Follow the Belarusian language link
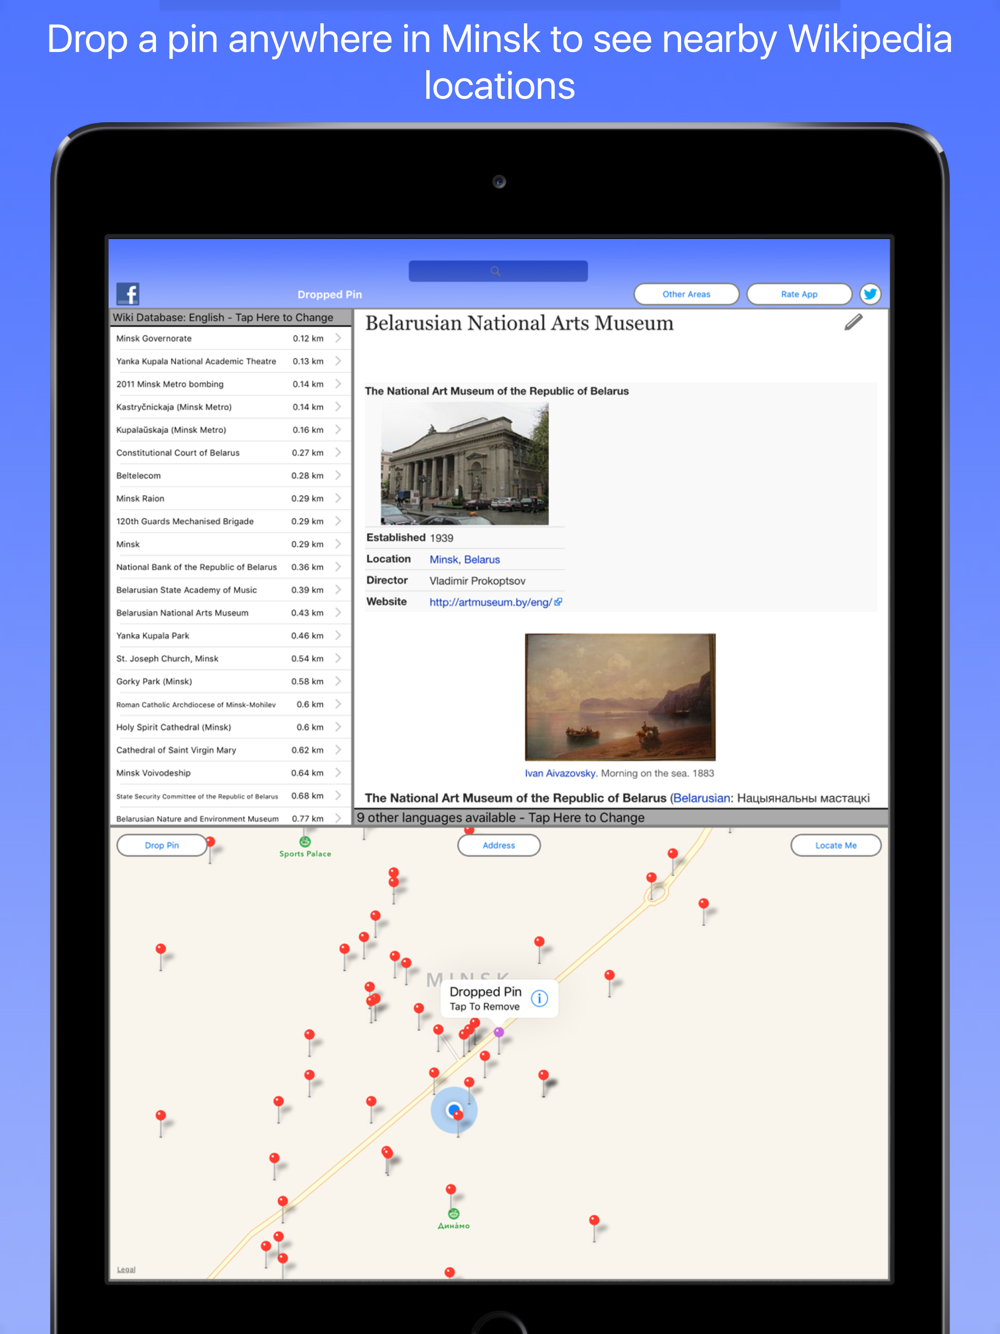The width and height of the screenshot is (1000, 1334). (702, 798)
